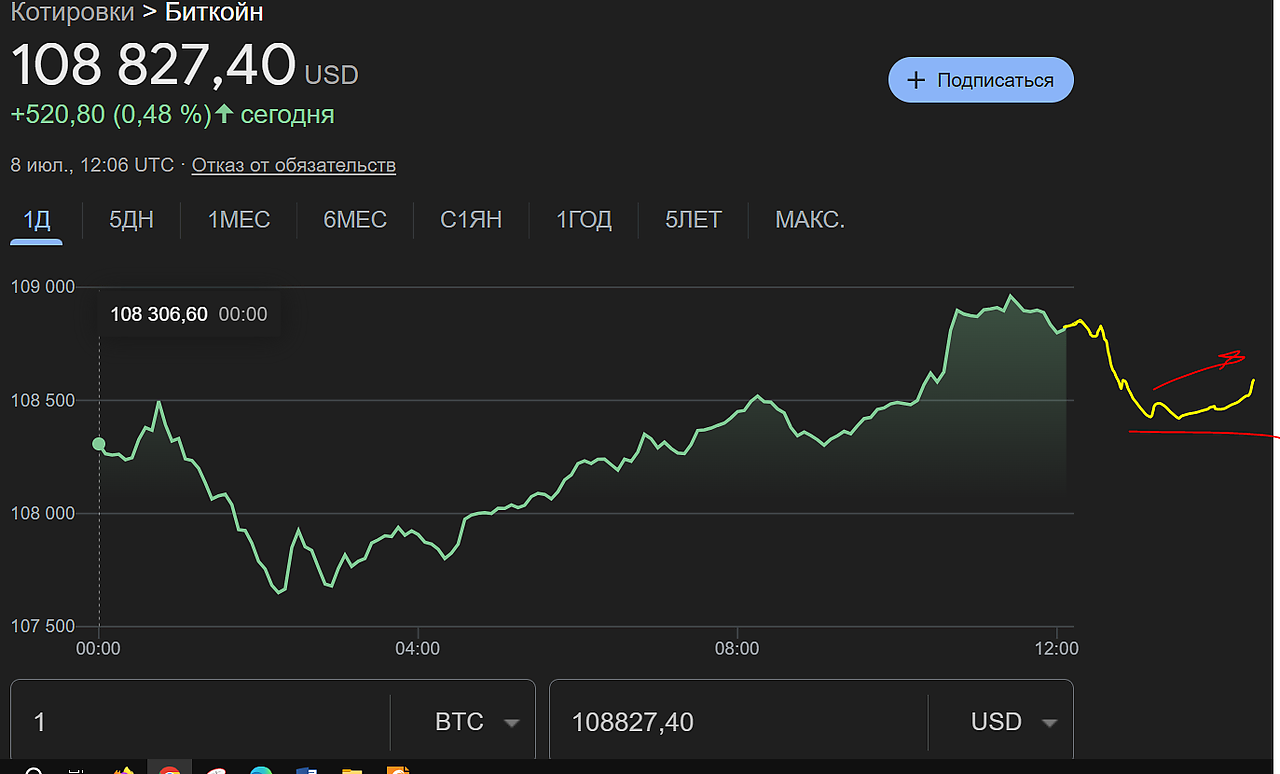Click the 109 000 axis label
This screenshot has width=1280, height=774.
pos(43,287)
